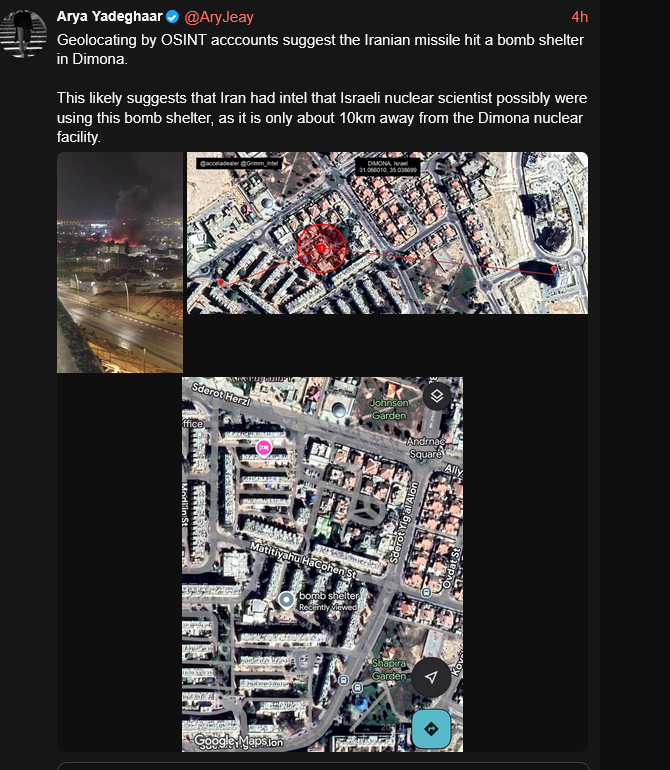Click the Shapira Garden map label
The height and width of the screenshot is (770, 670).
[389, 669]
